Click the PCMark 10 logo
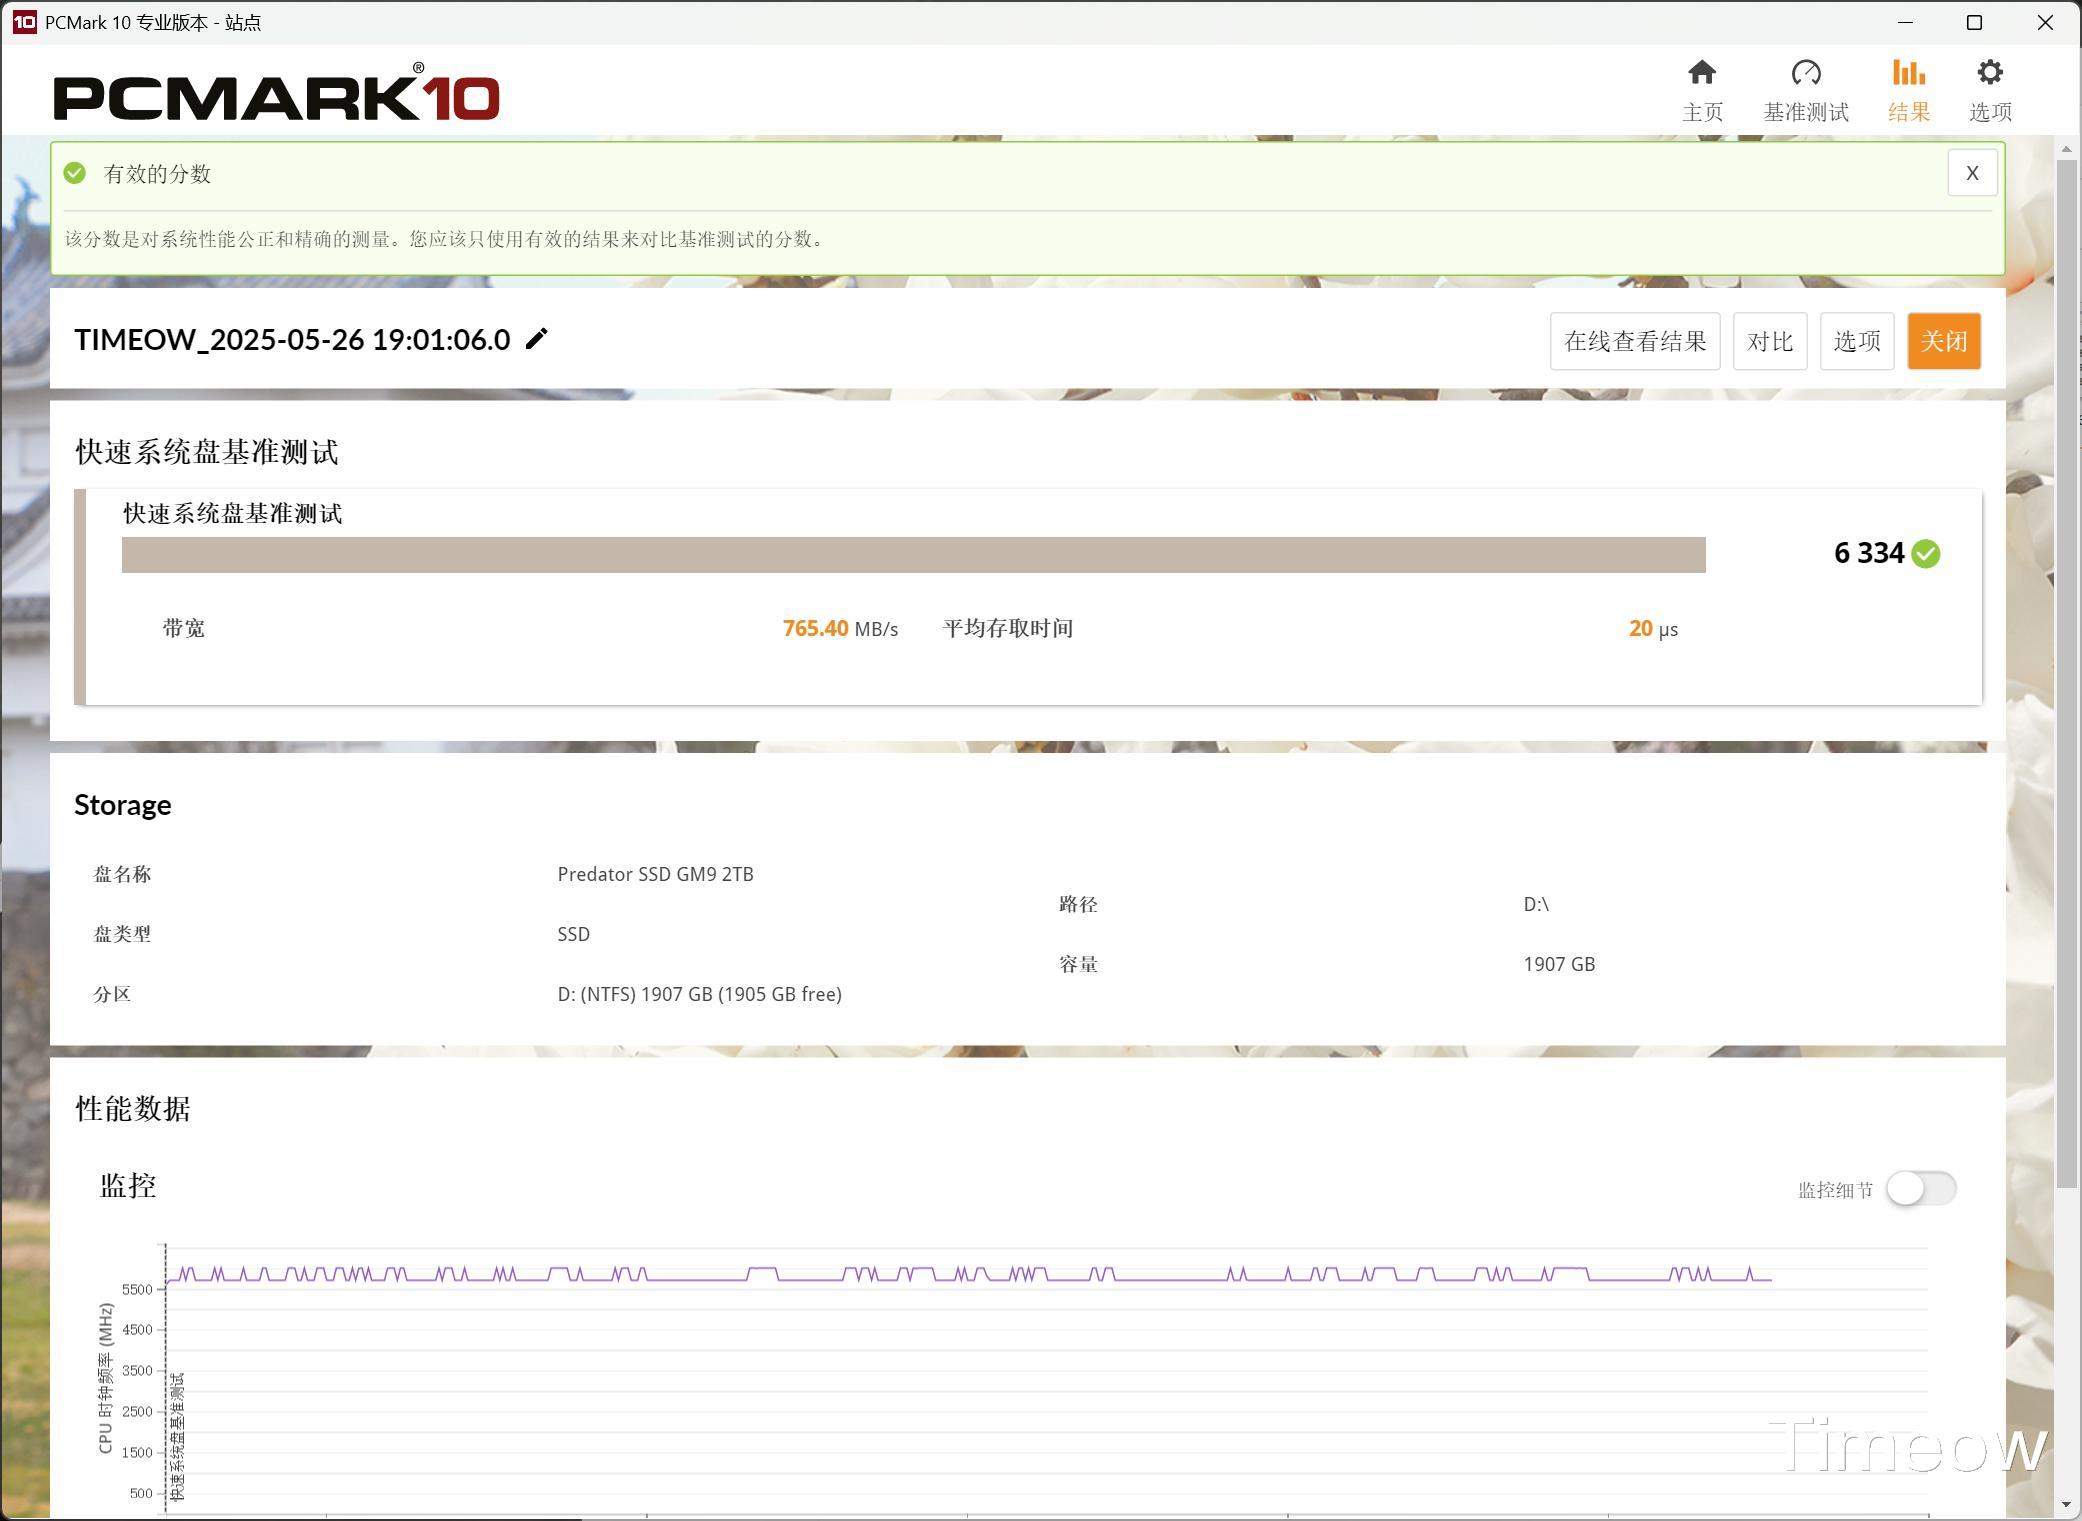 point(276,96)
